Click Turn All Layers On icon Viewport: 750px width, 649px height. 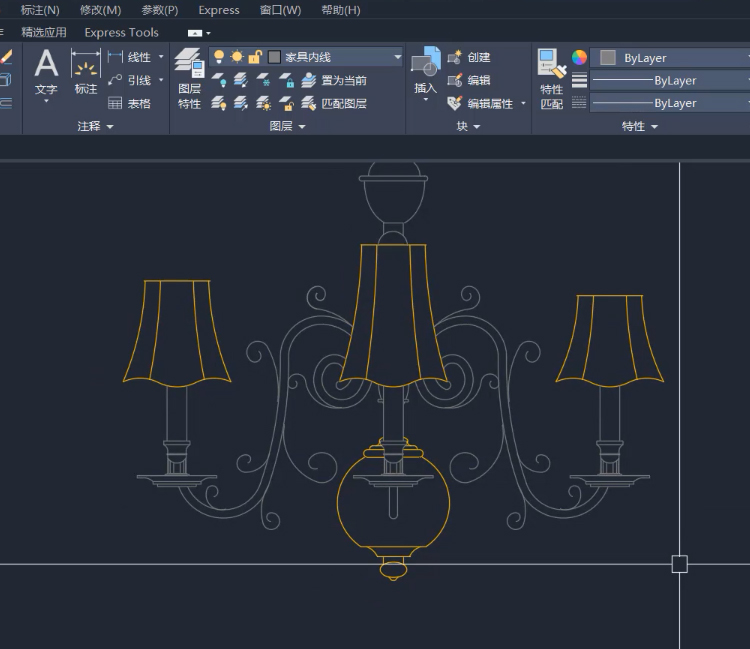tap(220, 103)
